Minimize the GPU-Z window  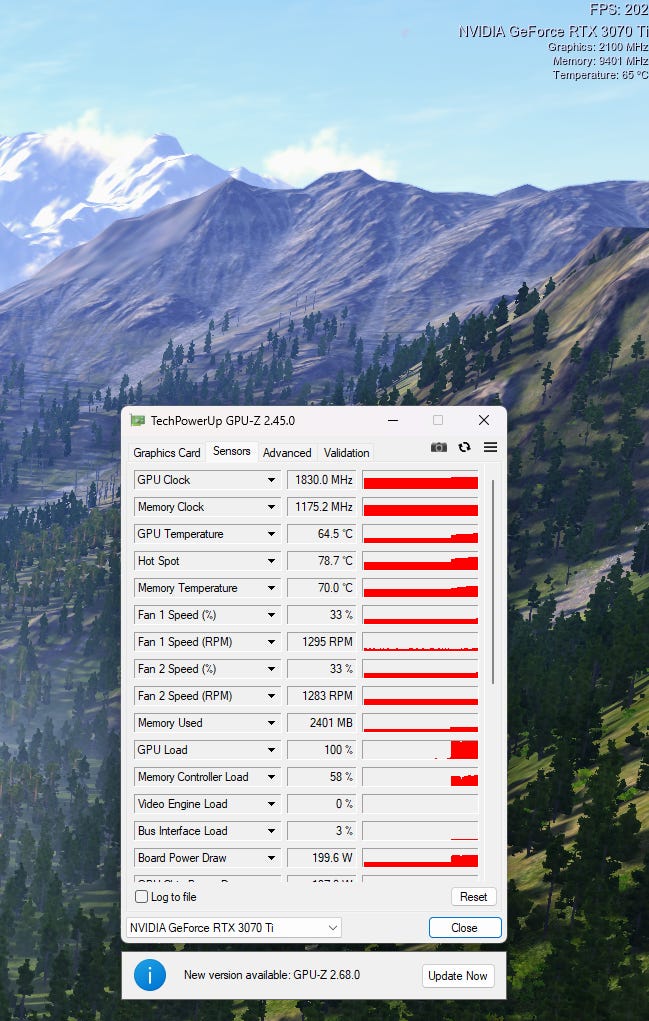[393, 421]
